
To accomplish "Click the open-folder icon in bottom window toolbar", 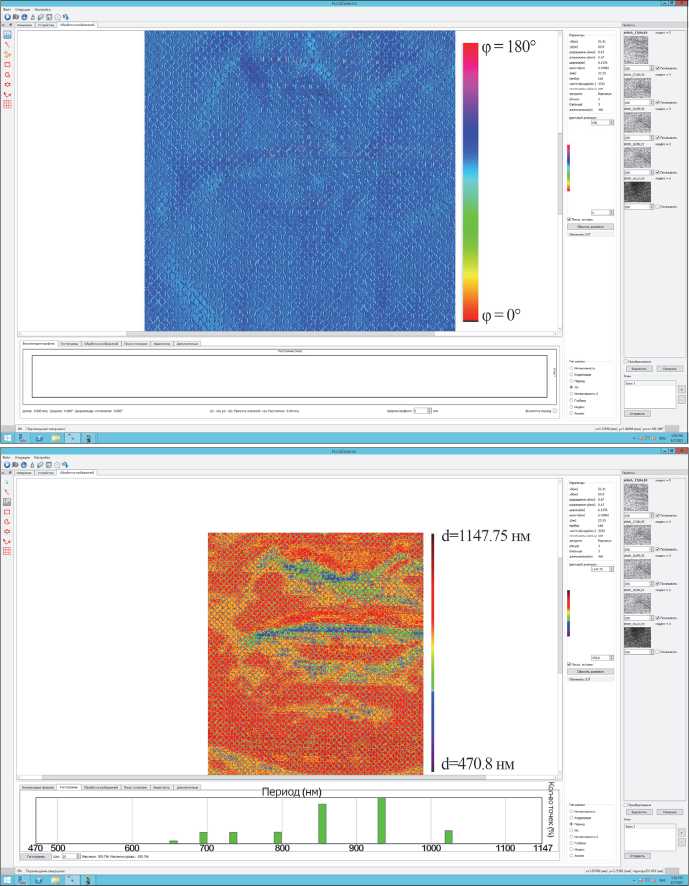I will [16, 464].
